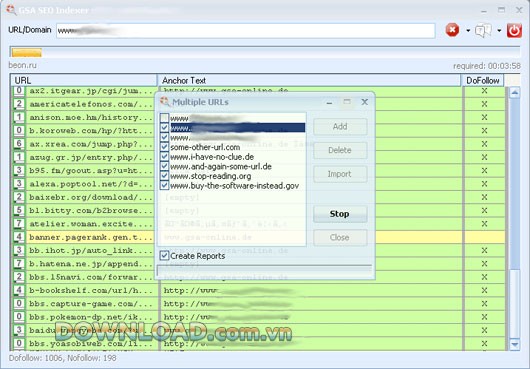The height and width of the screenshot is (369, 530).
Task: Toggle checkbox for www.and-again-some-url.de
Action: tap(164, 166)
